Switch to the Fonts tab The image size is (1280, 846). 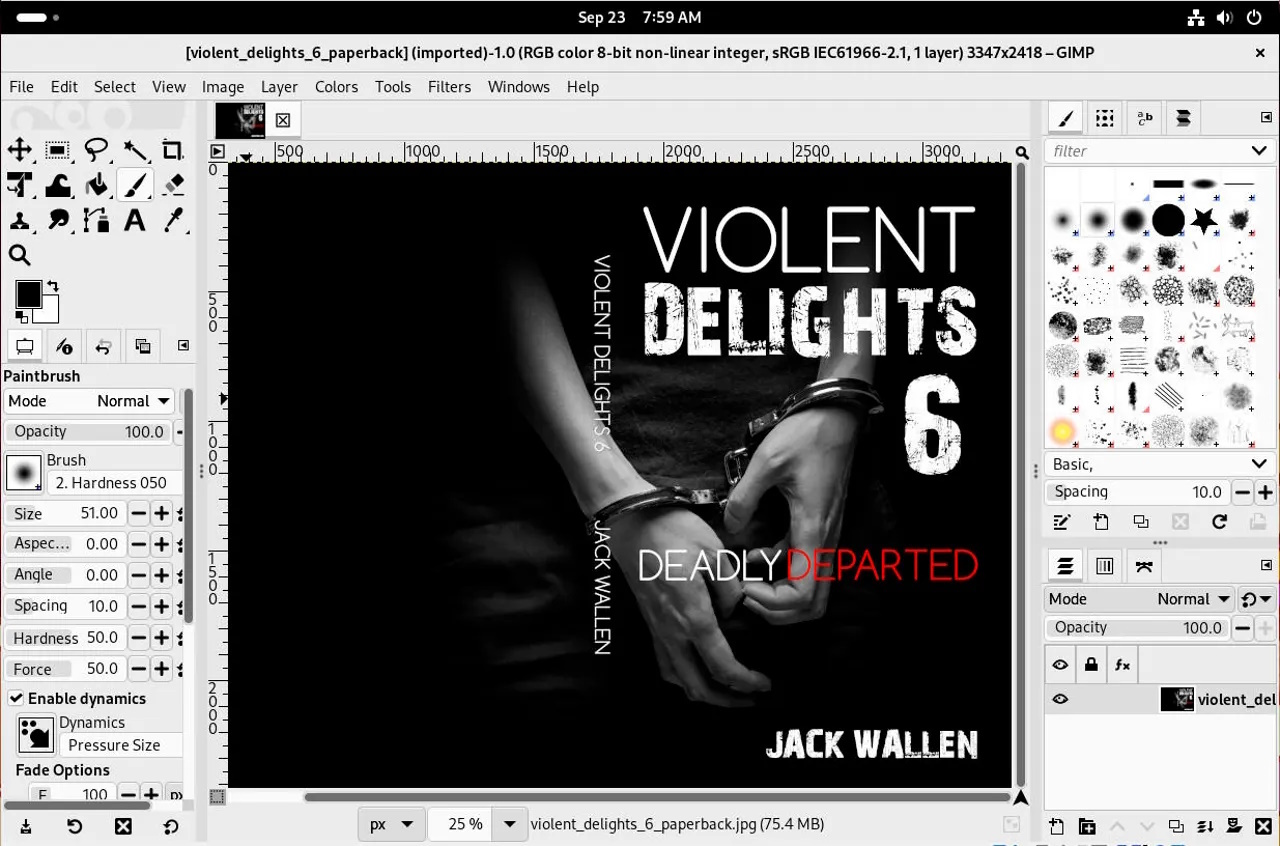click(x=1145, y=119)
